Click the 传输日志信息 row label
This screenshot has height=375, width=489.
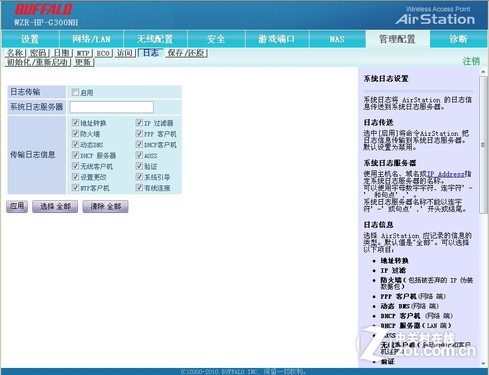coord(33,155)
